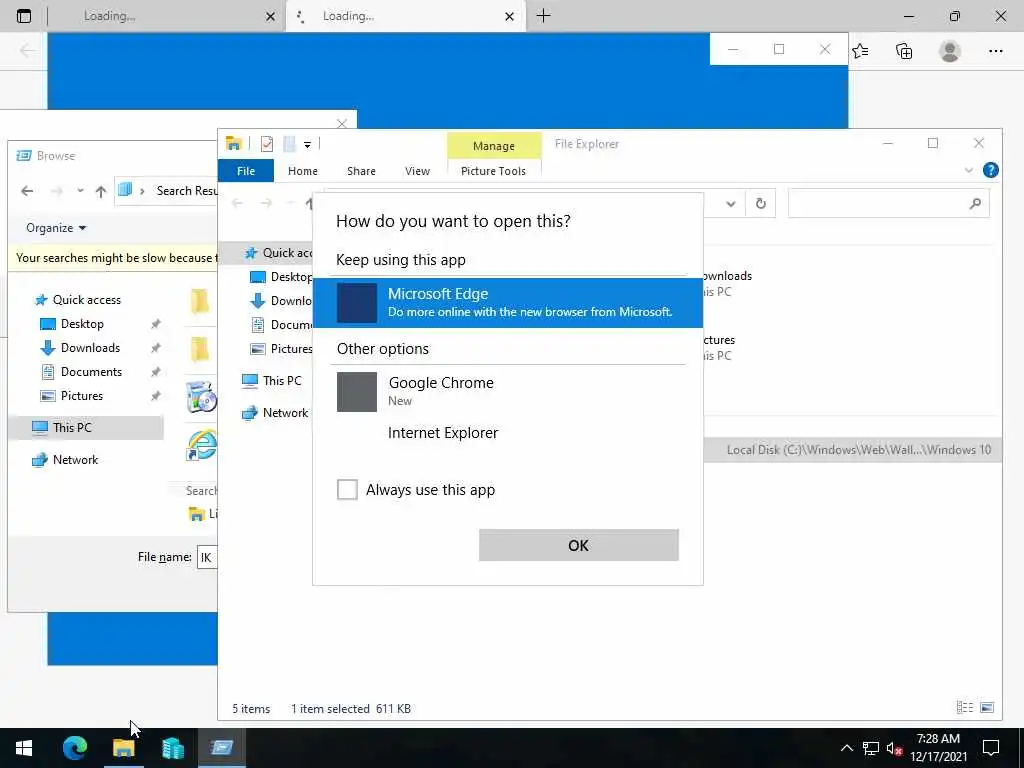This screenshot has height=768, width=1024.
Task: Open the Action Center notifications icon
Action: (991, 748)
